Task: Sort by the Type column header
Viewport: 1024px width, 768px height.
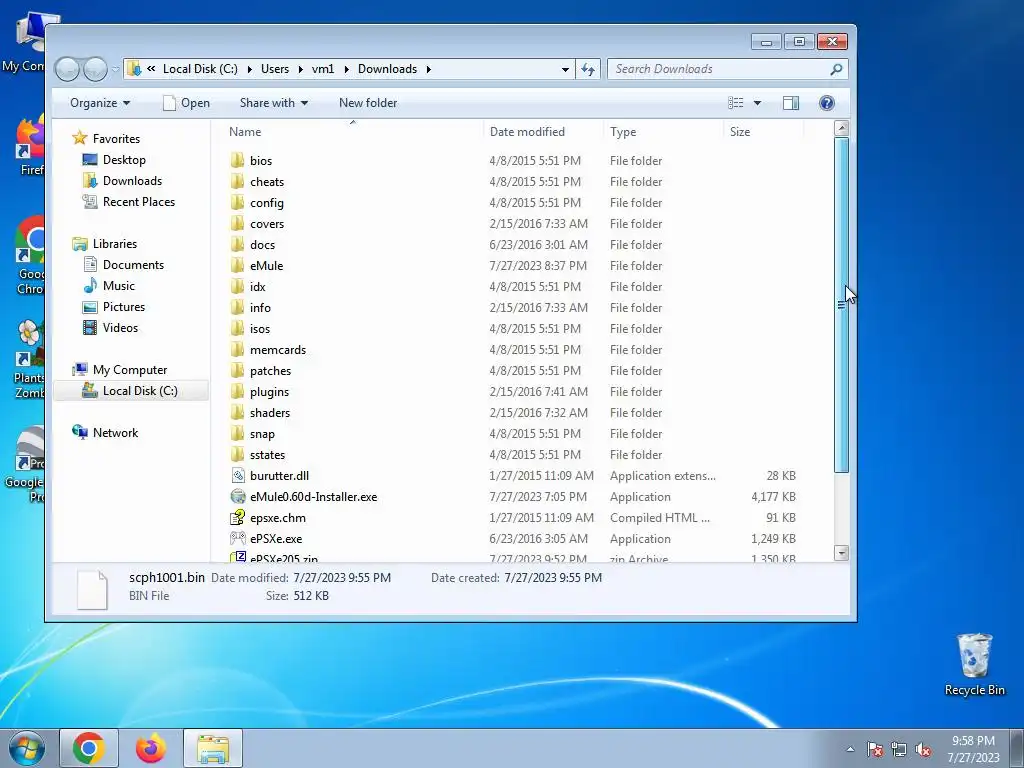Action: [x=664, y=132]
